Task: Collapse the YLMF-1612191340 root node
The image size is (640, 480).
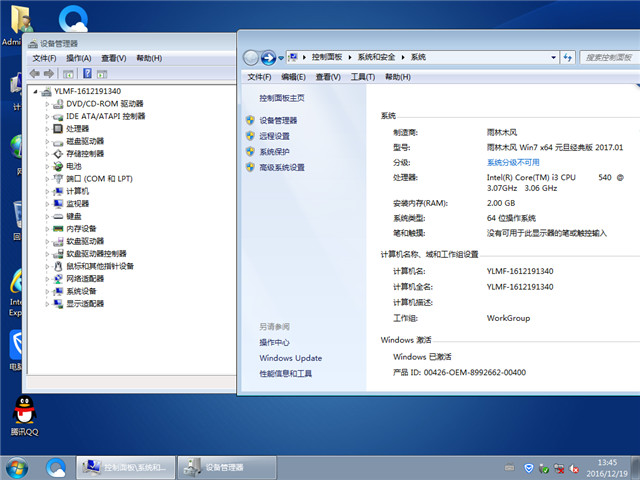Action: tap(36, 92)
